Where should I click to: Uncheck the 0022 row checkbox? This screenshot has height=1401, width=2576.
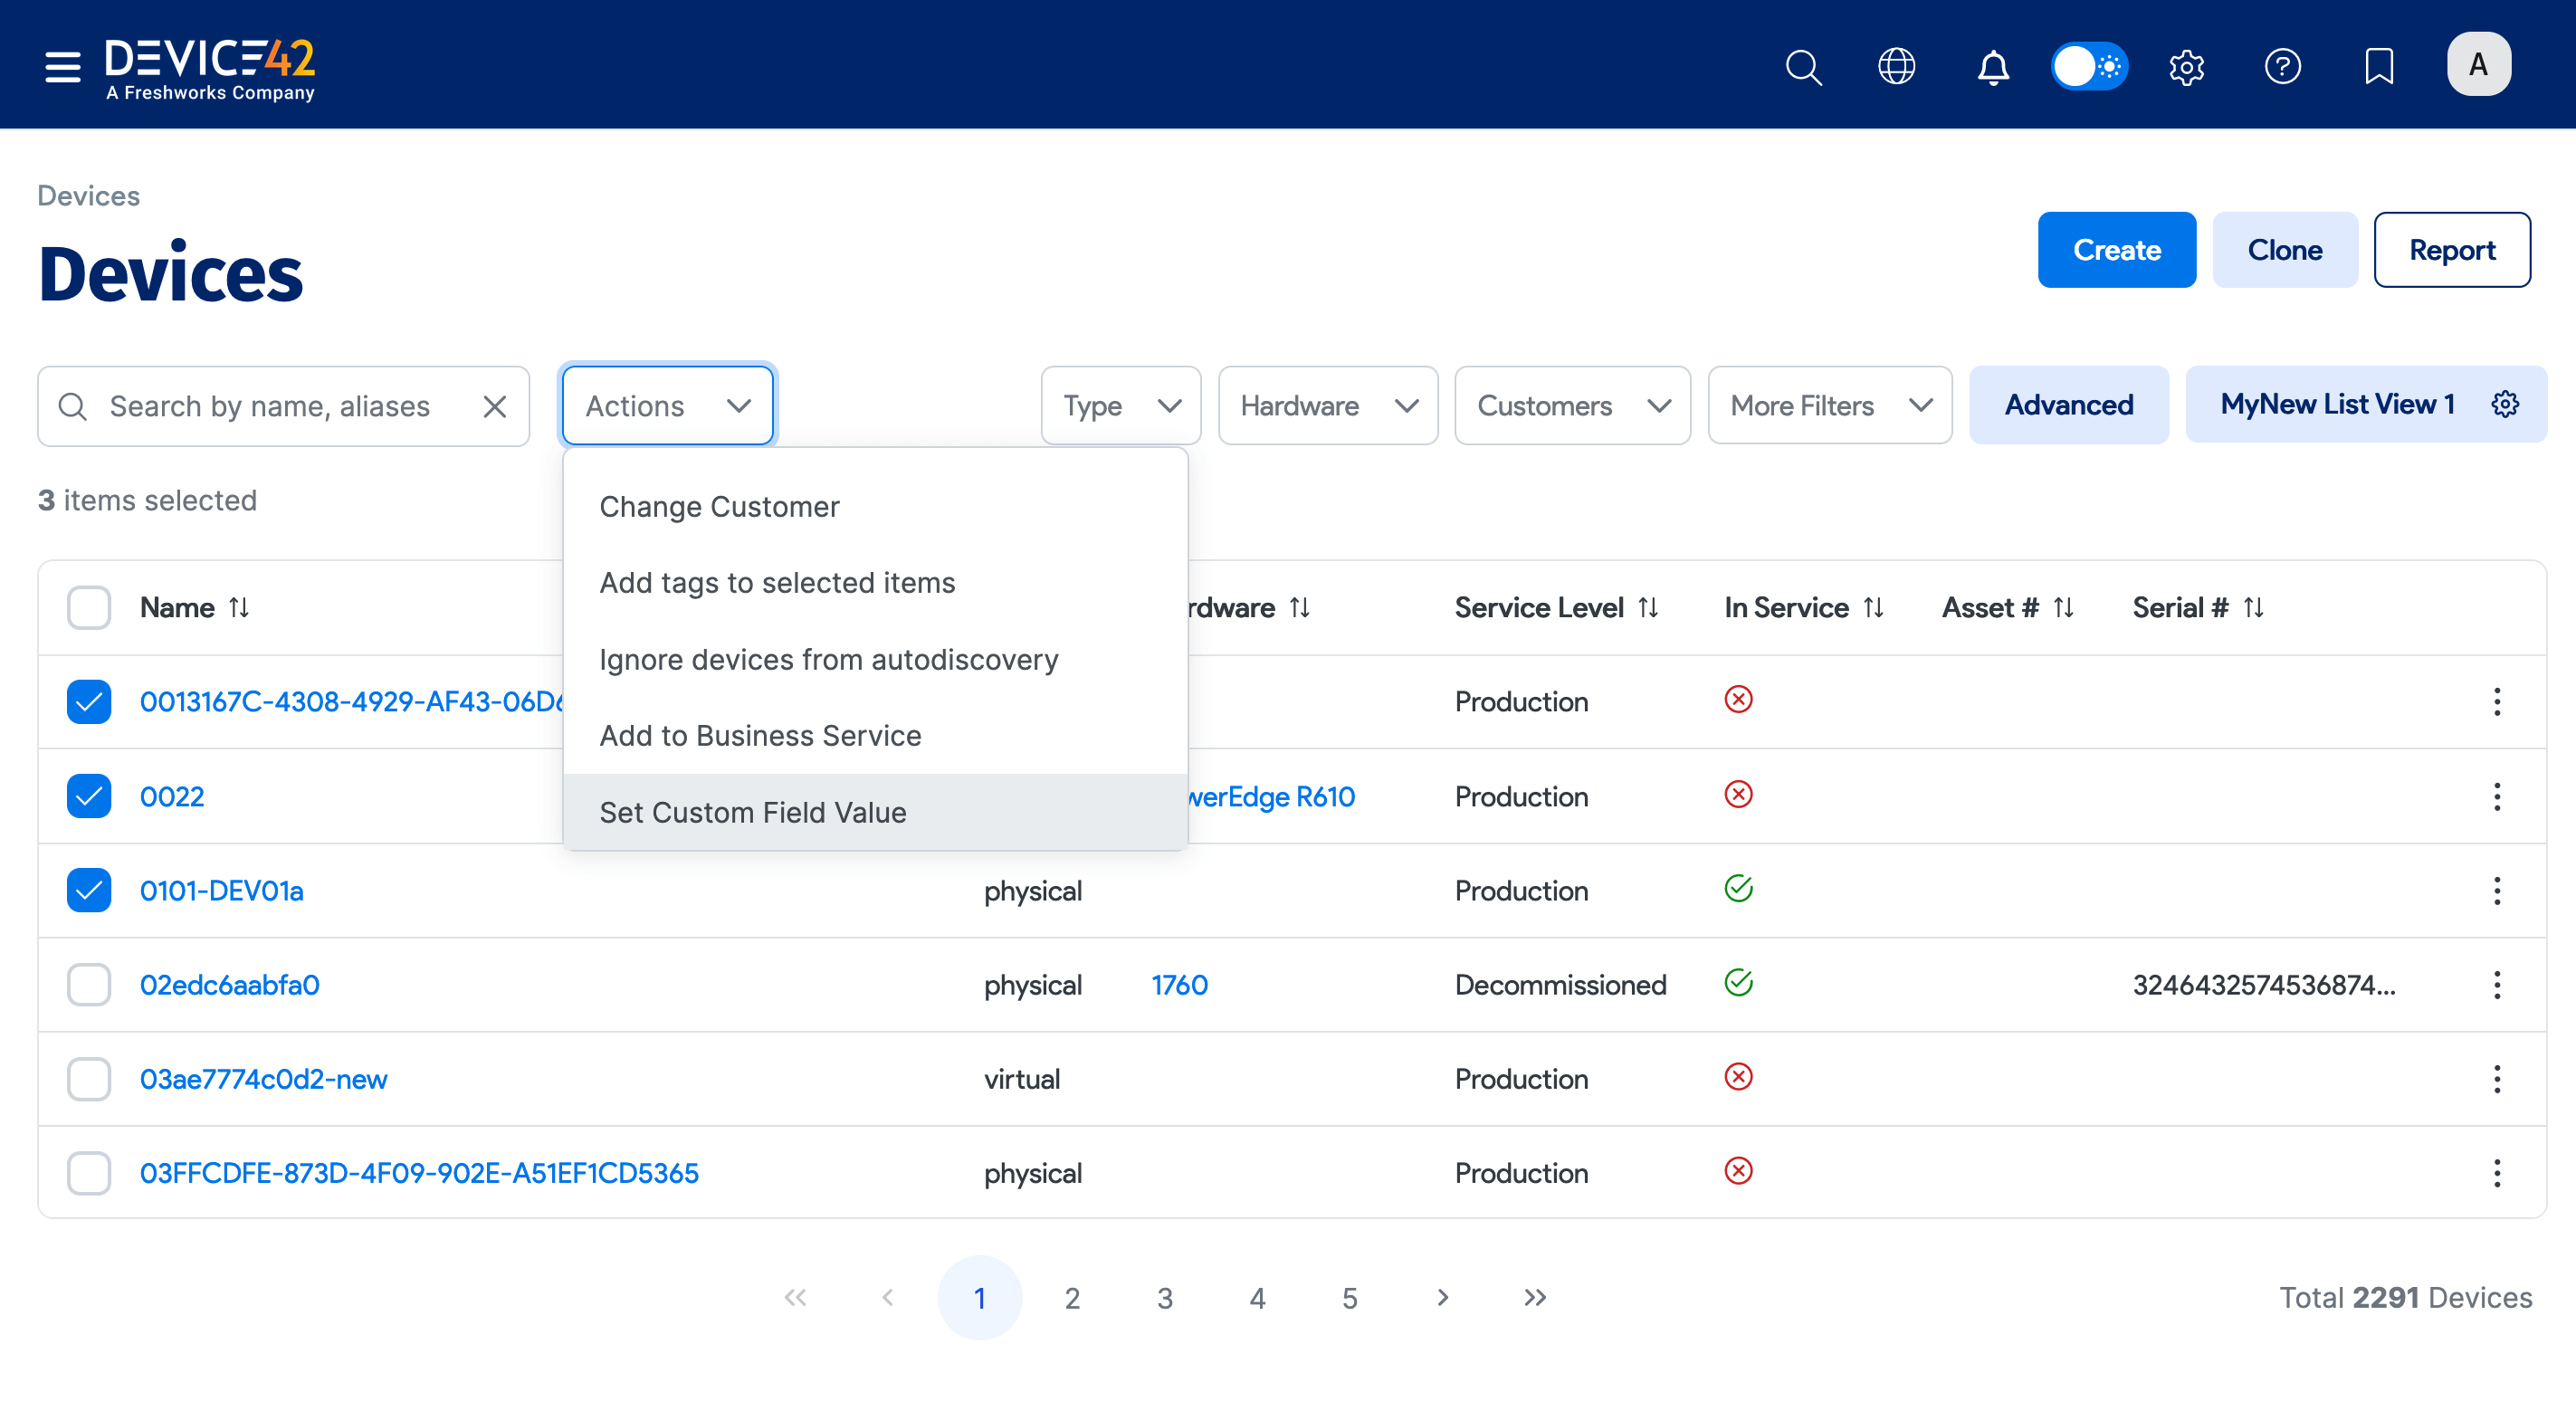pos(89,796)
